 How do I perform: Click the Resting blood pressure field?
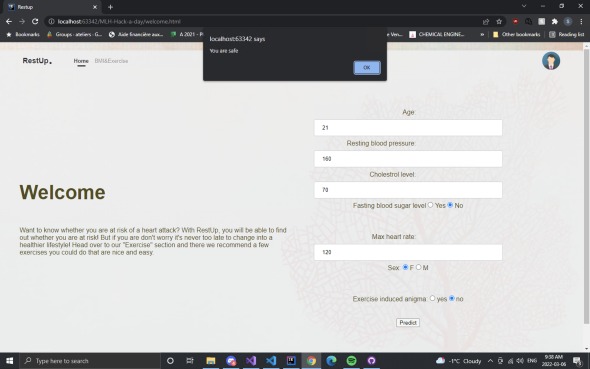(x=408, y=159)
